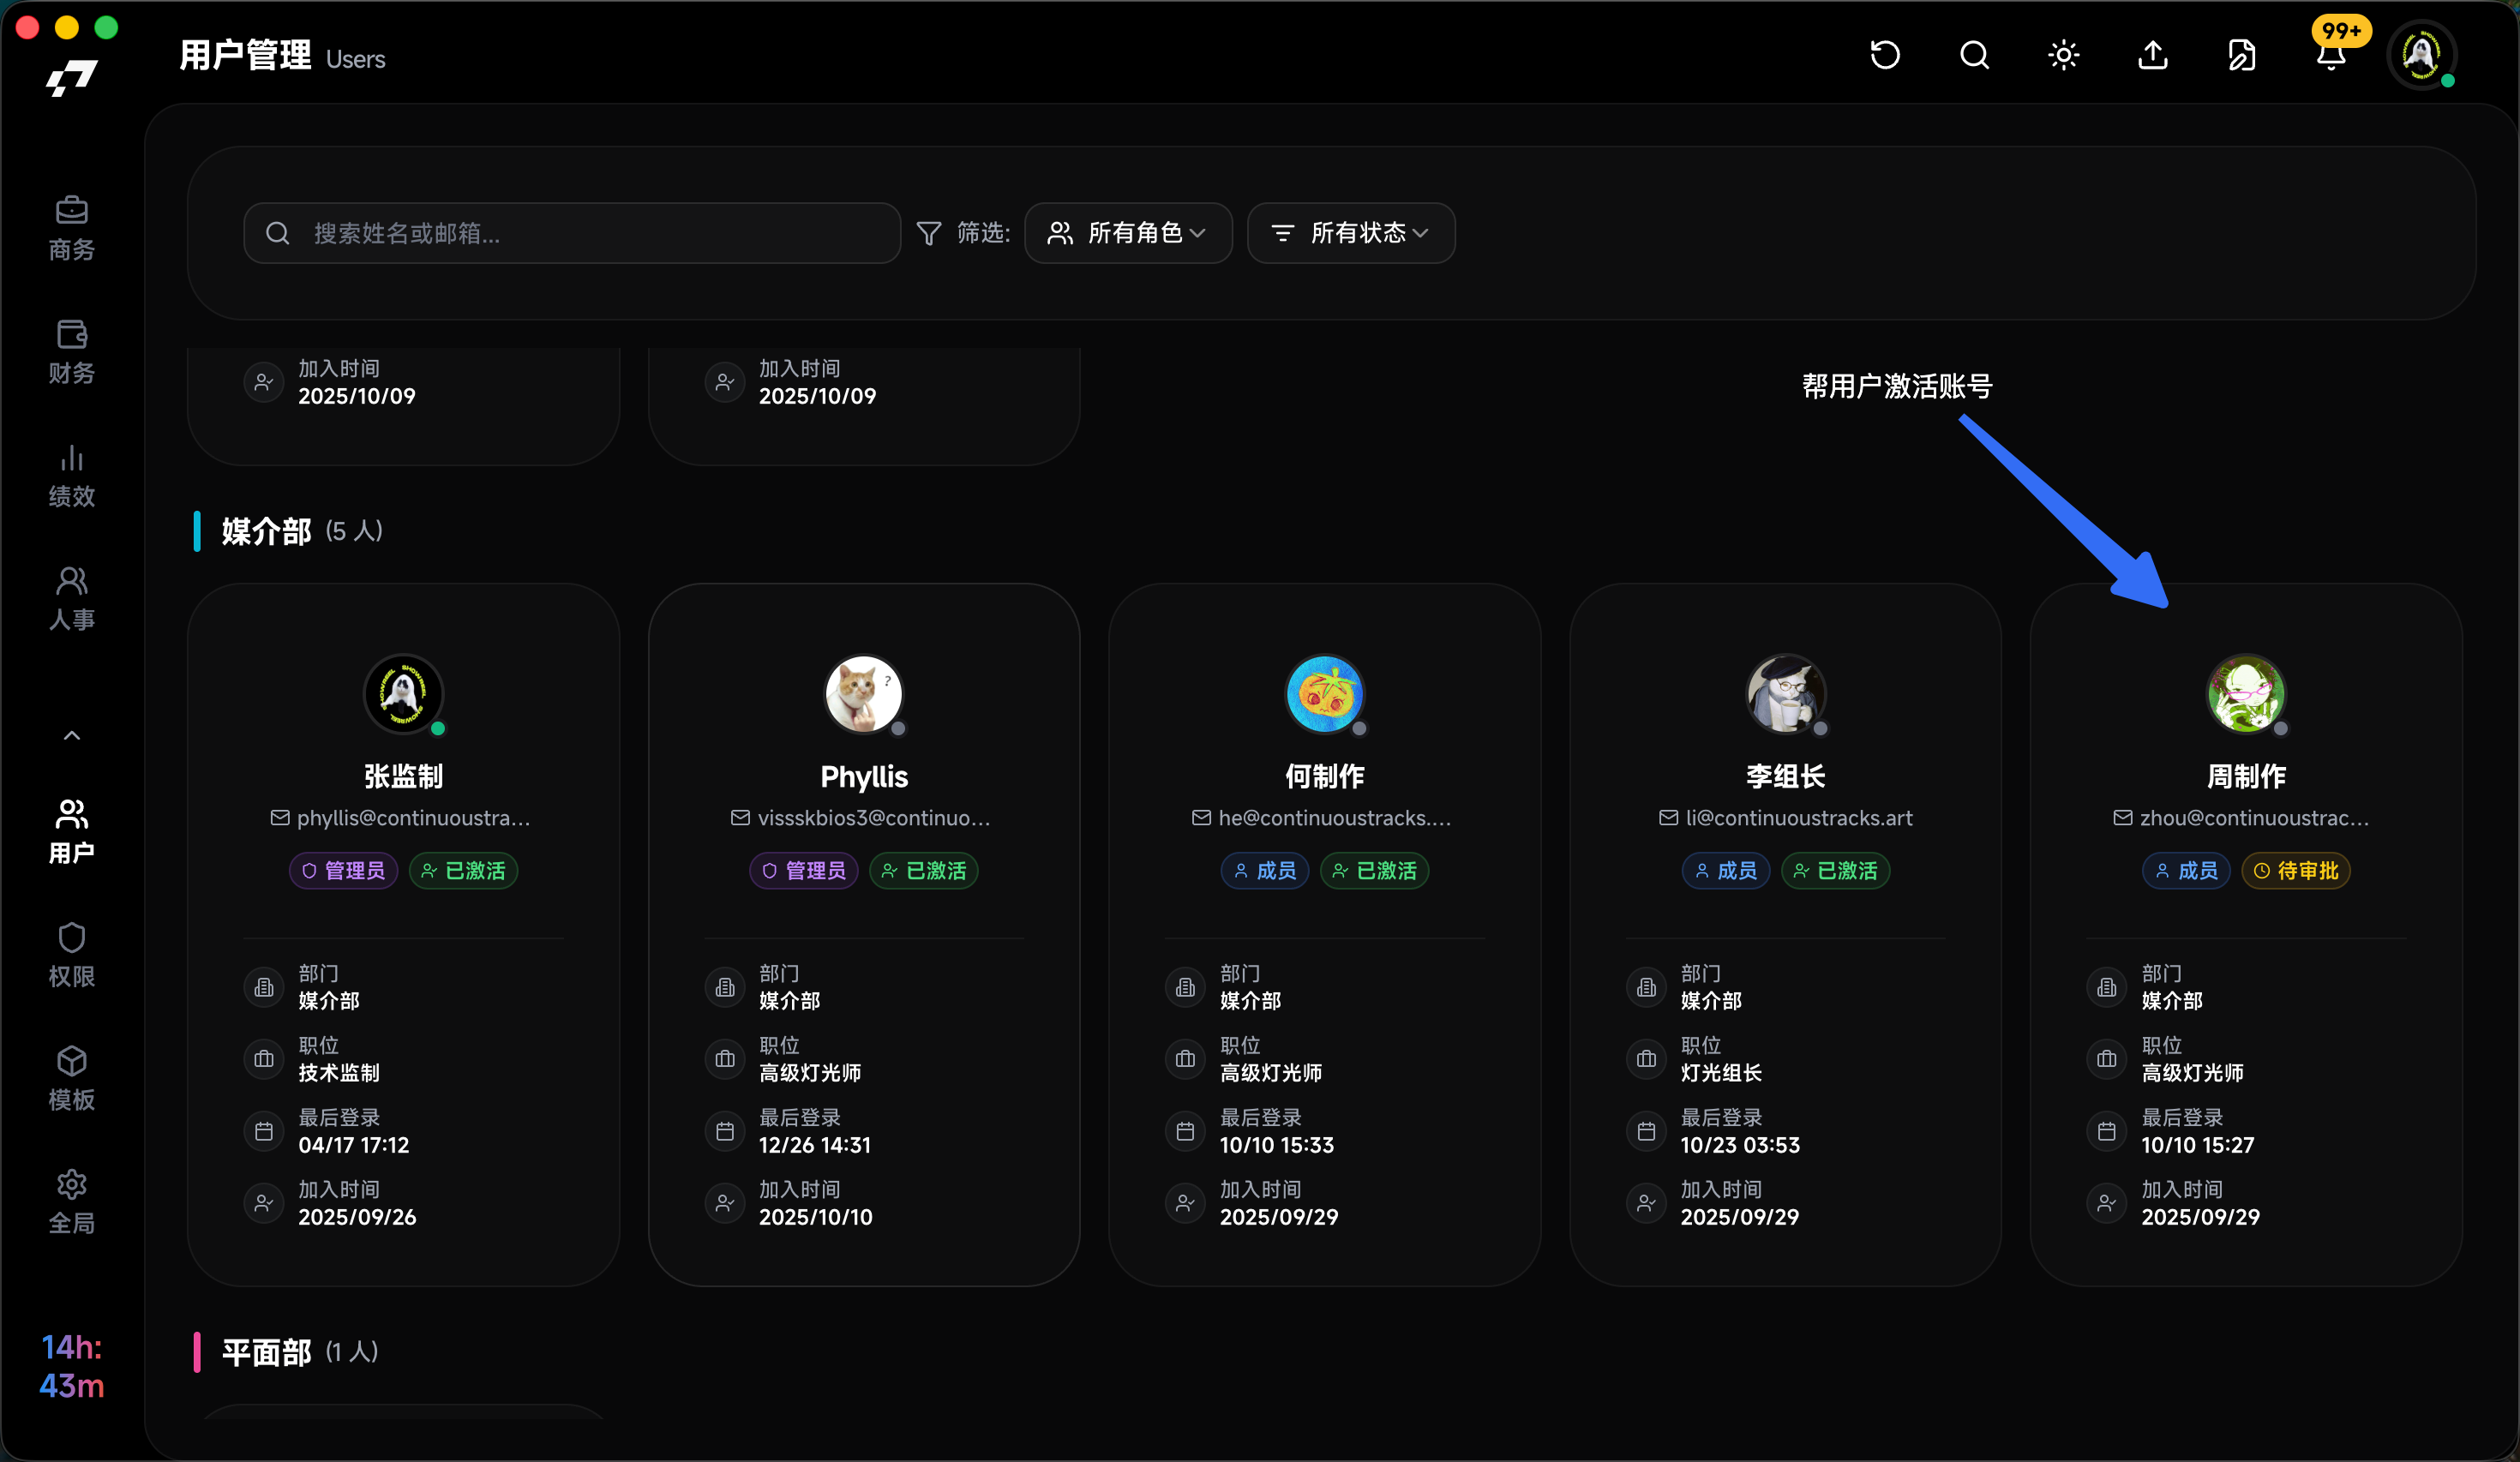Click 张监制's 管理员 badge
The height and width of the screenshot is (1462, 2520).
click(344, 870)
